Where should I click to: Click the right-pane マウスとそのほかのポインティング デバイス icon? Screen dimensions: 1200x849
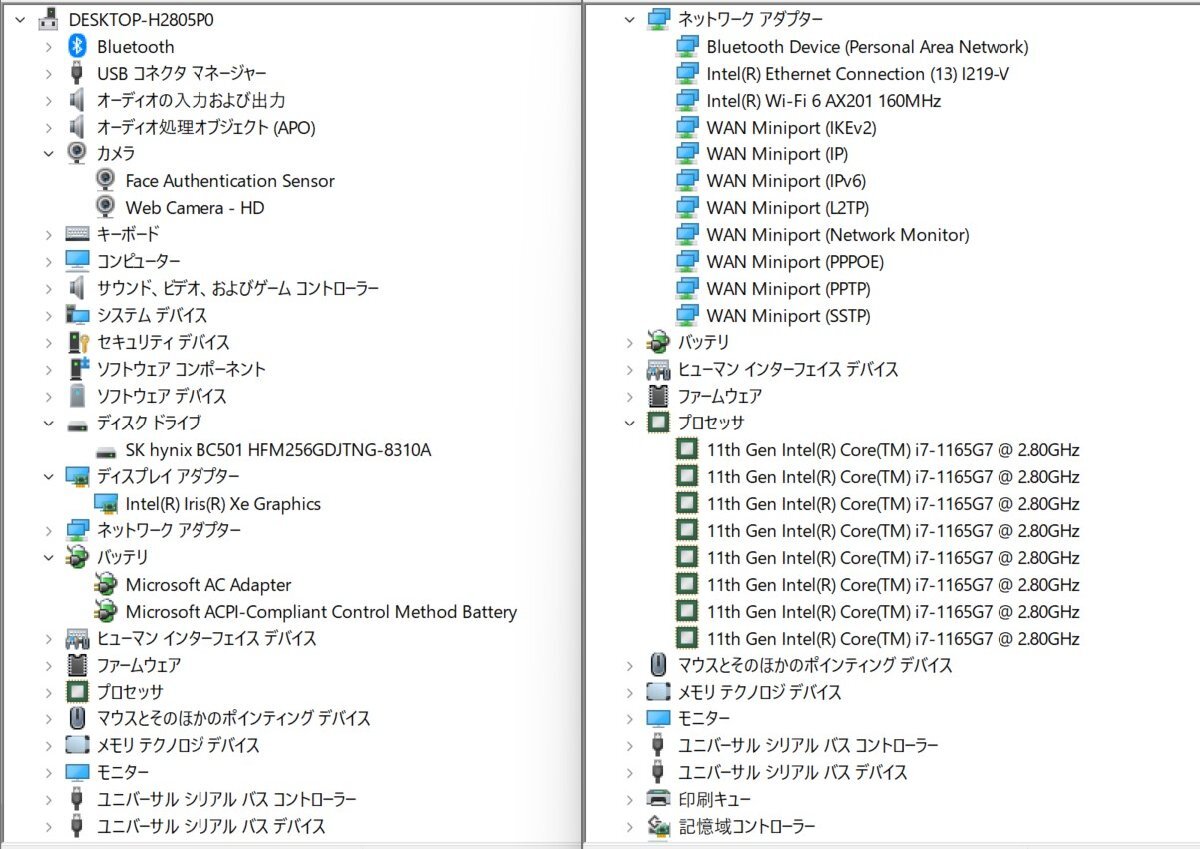pos(658,664)
